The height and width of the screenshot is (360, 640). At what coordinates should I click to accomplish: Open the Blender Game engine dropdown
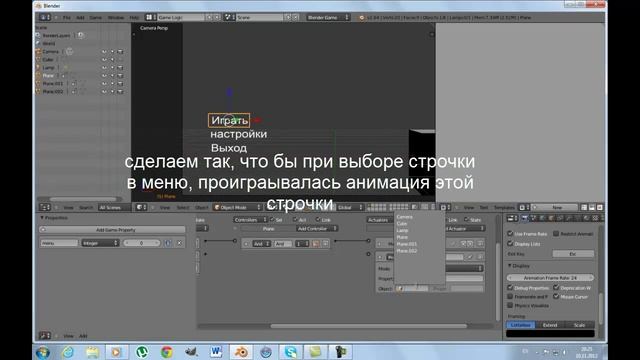click(328, 18)
